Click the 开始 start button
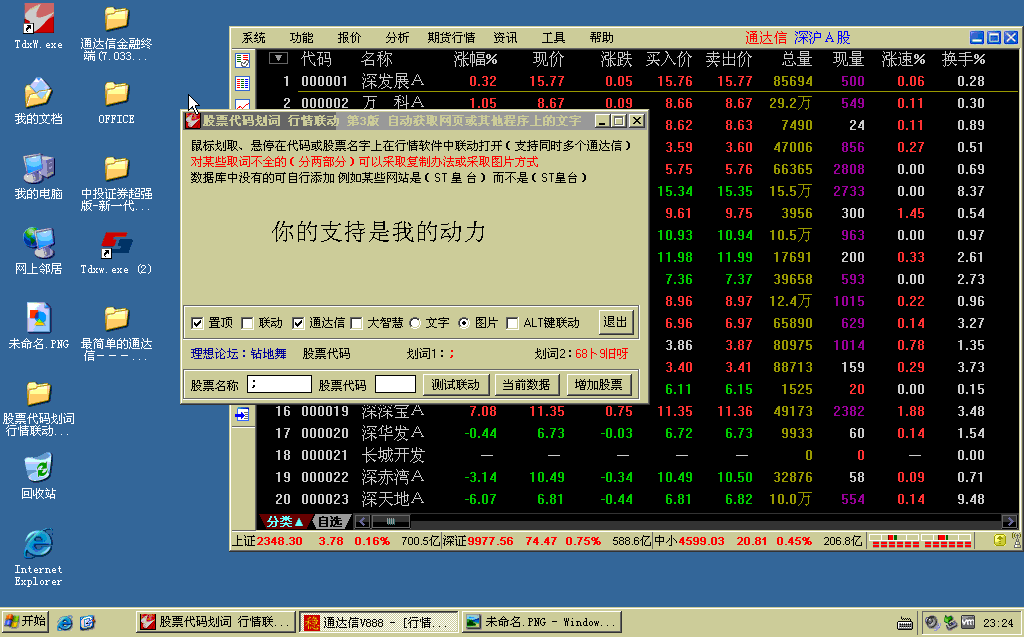 click(x=25, y=621)
